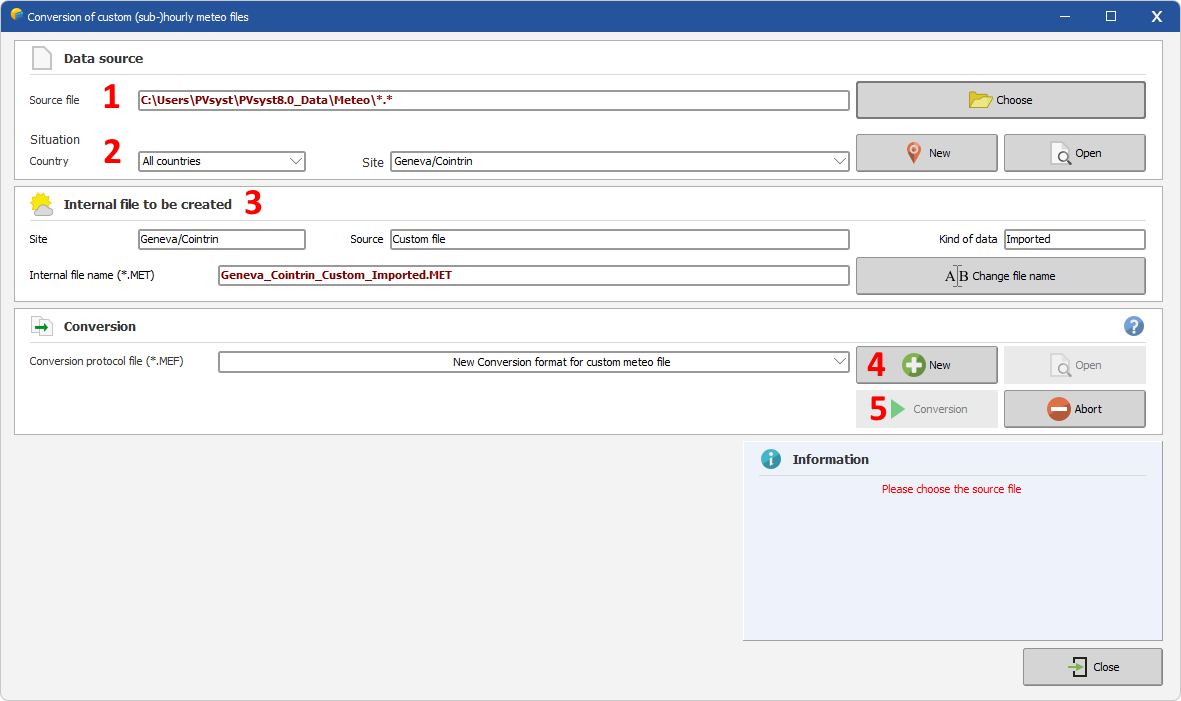Maximize the conversion window
The height and width of the screenshot is (701, 1181).
coord(1110,16)
